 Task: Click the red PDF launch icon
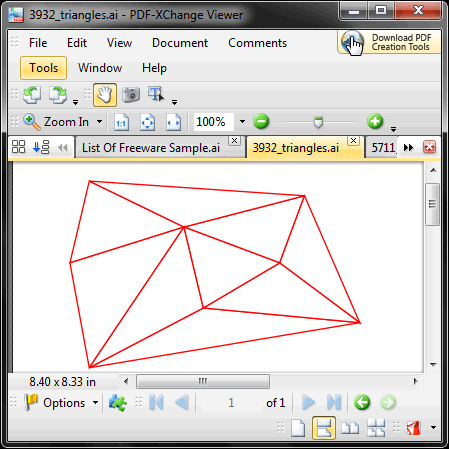tap(414, 428)
